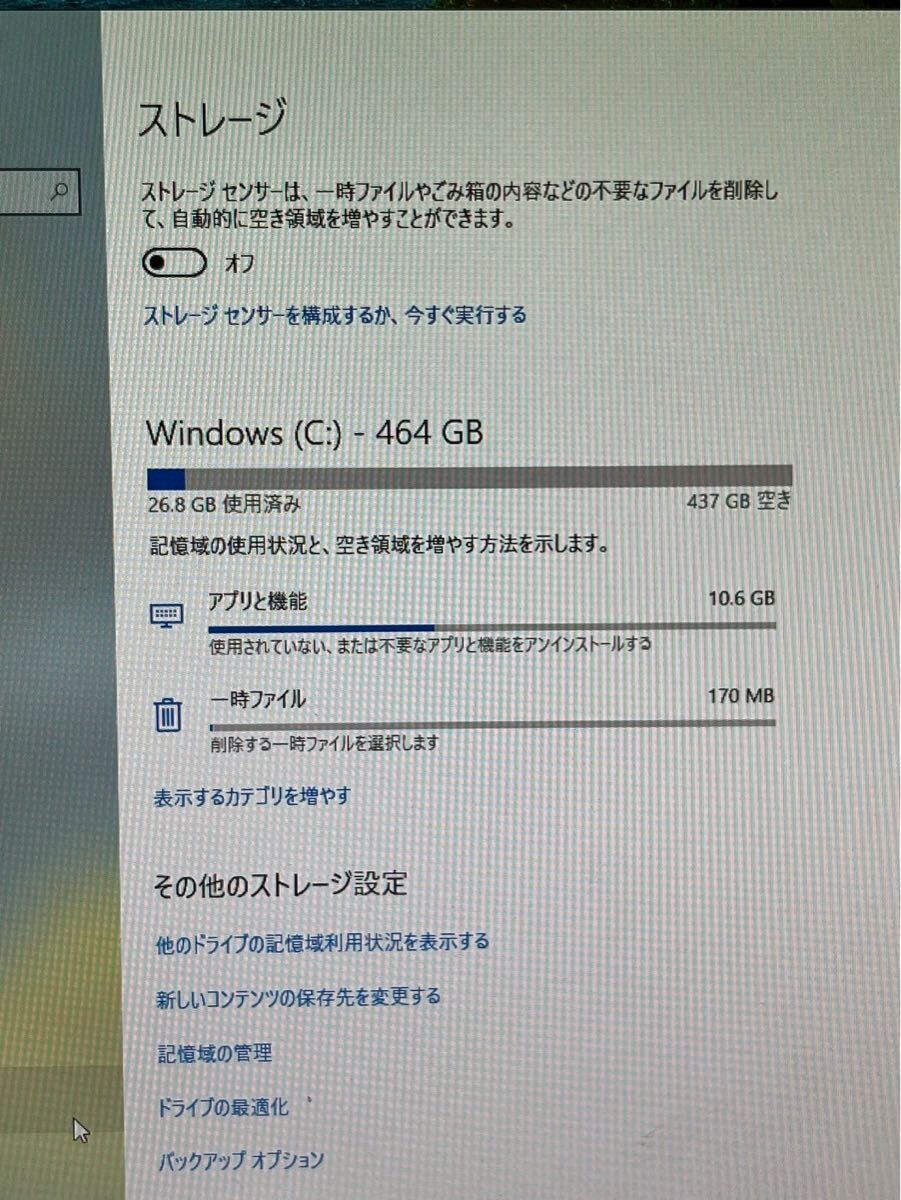The image size is (901, 1200).
Task: Open 記憶域の管理 link
Action: coord(215,1052)
